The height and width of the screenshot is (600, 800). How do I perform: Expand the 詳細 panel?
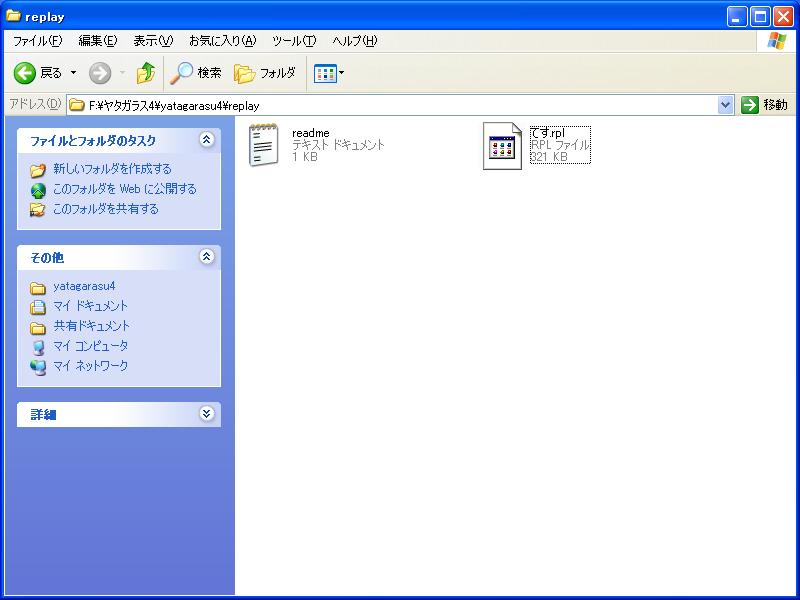(x=206, y=413)
